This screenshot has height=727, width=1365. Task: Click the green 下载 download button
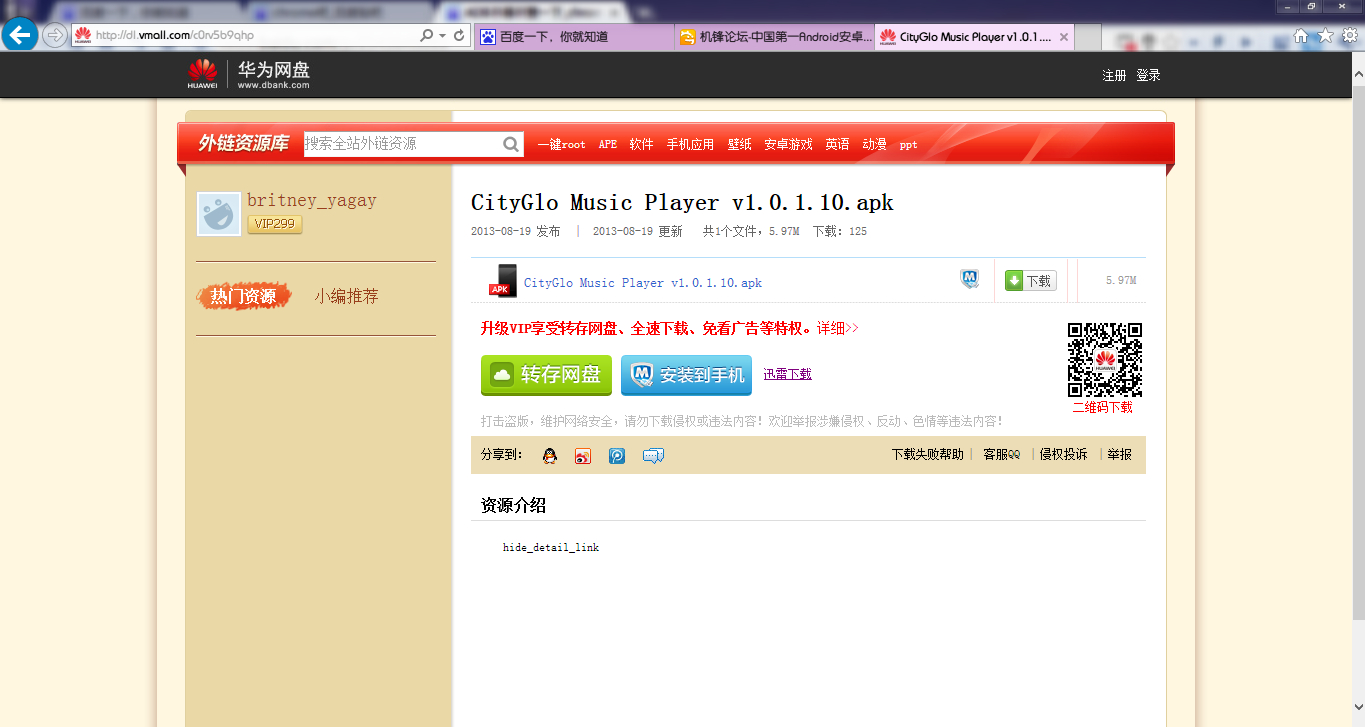[x=1030, y=281]
